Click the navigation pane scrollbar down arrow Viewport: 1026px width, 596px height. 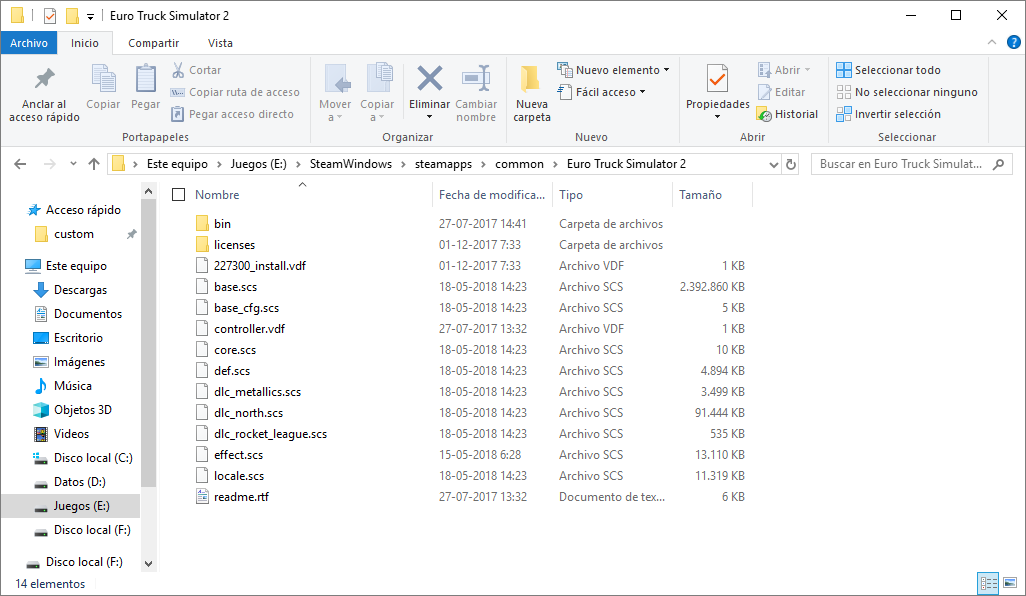149,563
